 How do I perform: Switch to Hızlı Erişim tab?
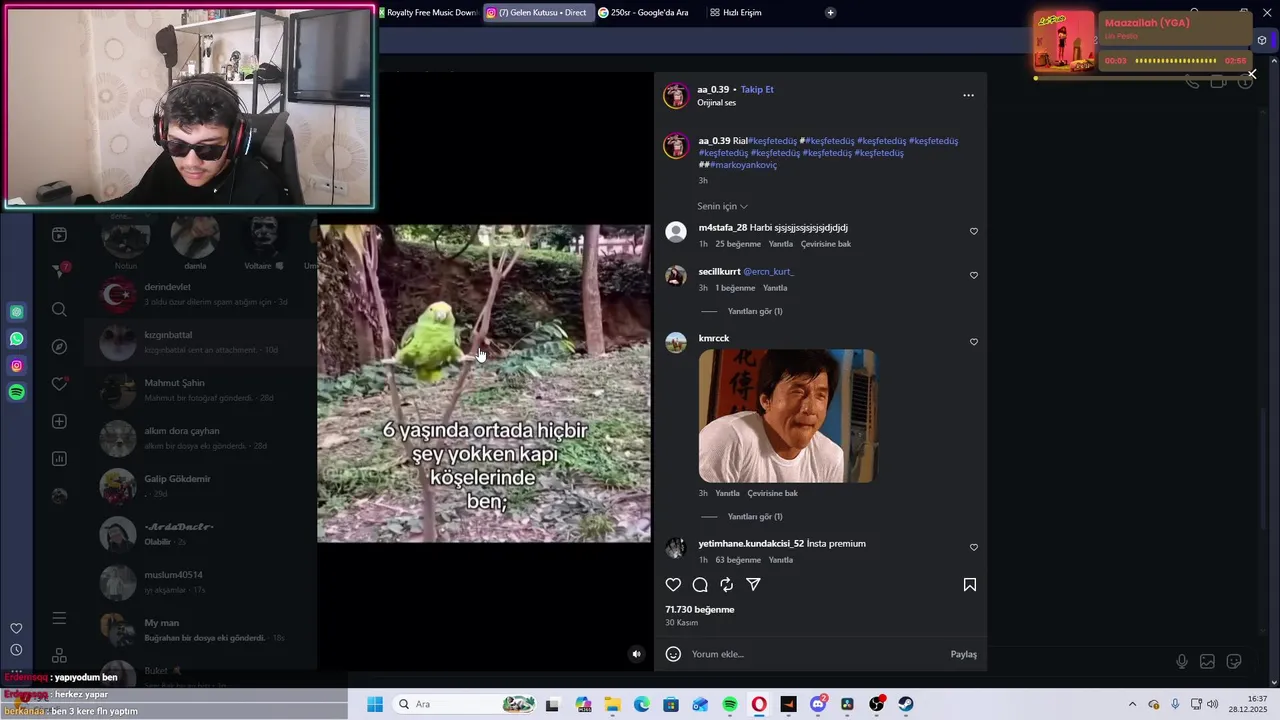736,13
